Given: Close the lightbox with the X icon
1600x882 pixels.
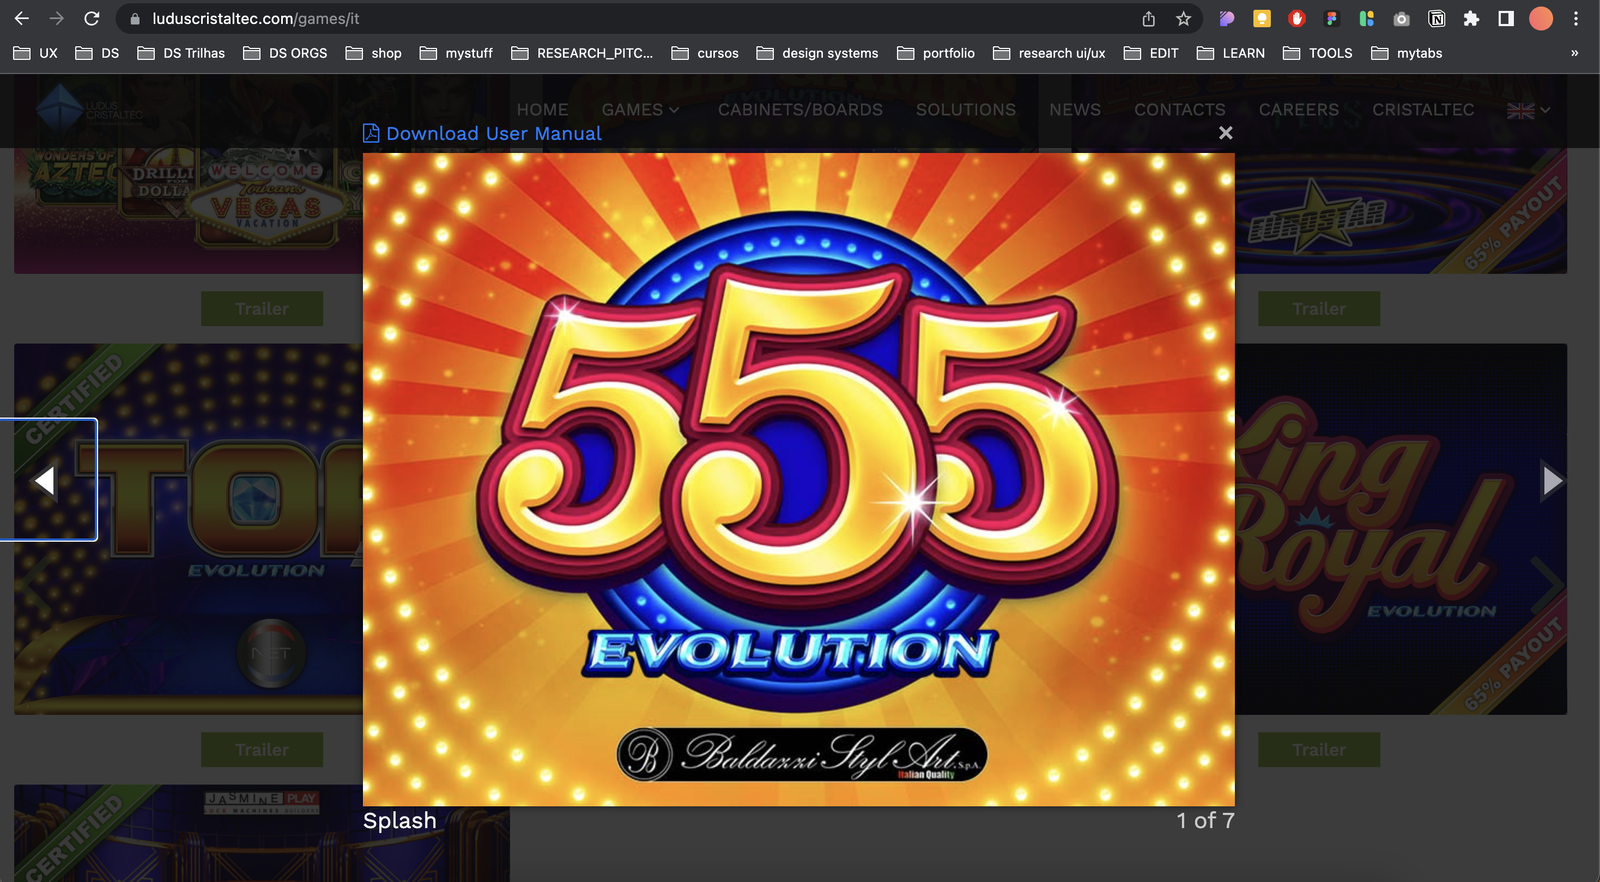Looking at the screenshot, I should coord(1225,133).
